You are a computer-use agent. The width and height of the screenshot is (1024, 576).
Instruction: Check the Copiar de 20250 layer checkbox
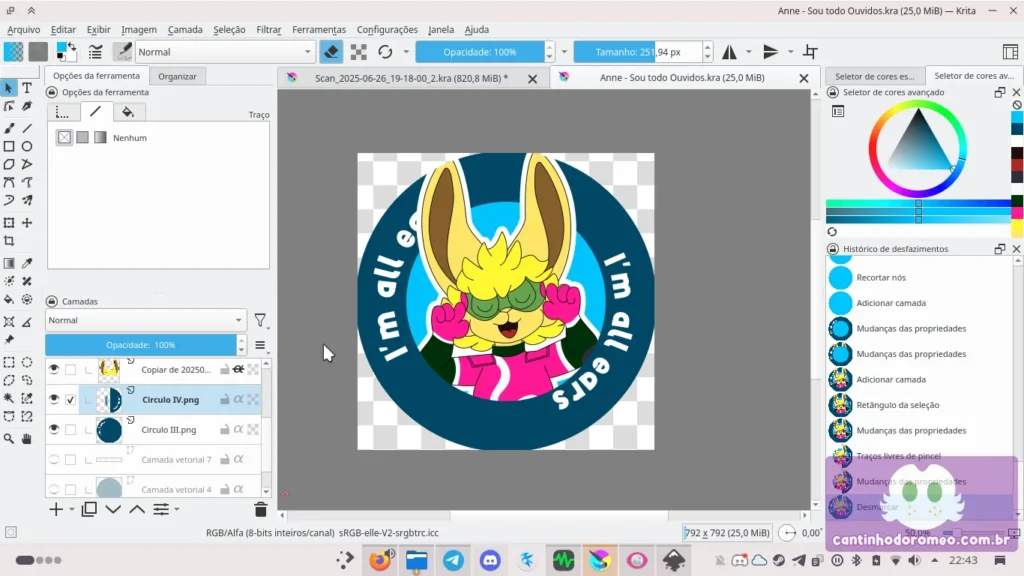71,370
